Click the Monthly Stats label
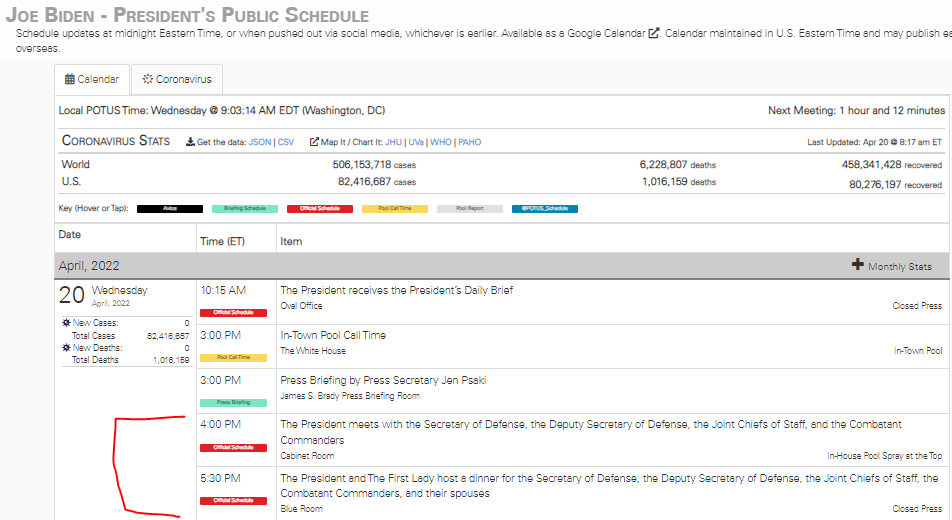Screen dimensions: 952x520 [899, 267]
